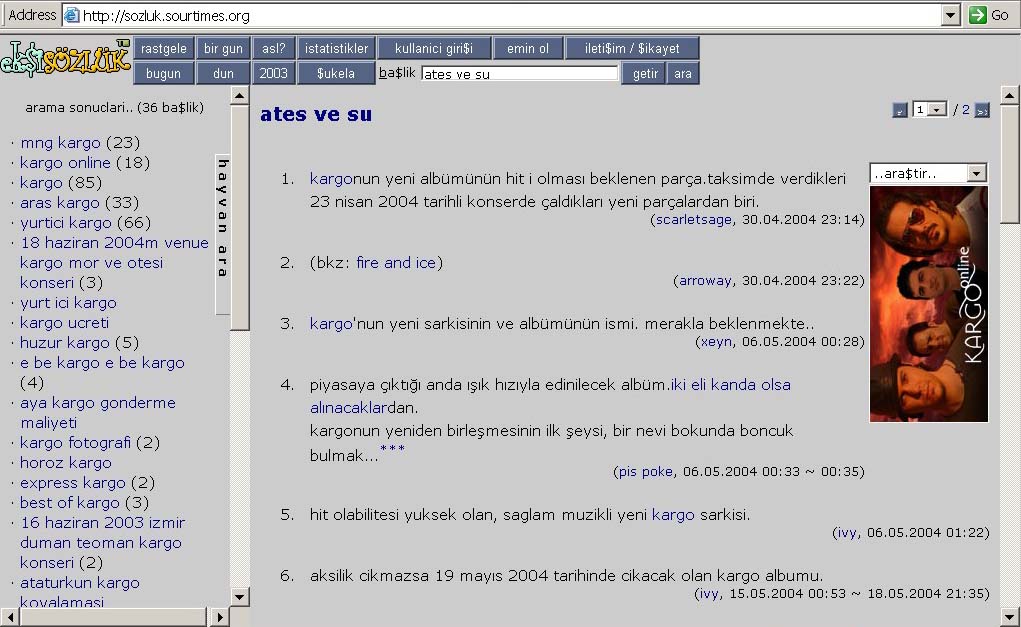This screenshot has height=627, width=1021.
Task: Open kargo ucreti search result
Action: (x=64, y=323)
